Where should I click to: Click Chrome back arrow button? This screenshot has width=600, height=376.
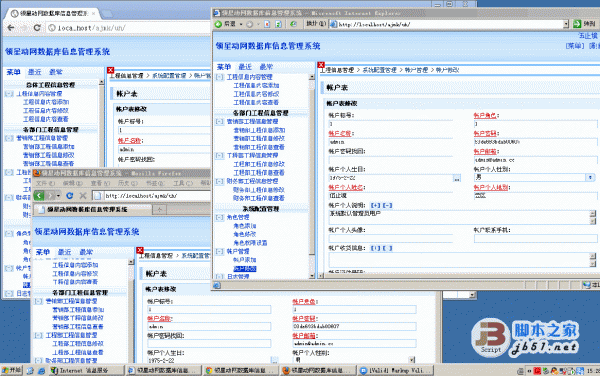(11, 28)
